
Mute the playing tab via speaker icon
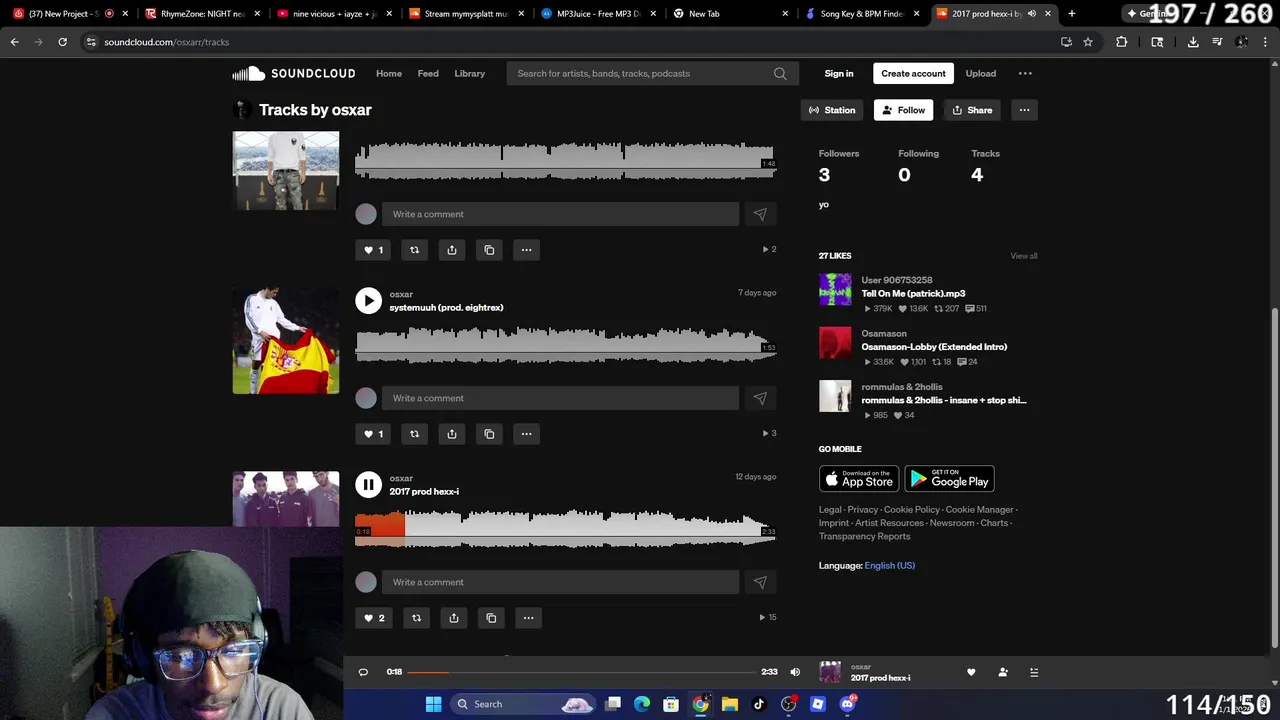coord(1031,14)
